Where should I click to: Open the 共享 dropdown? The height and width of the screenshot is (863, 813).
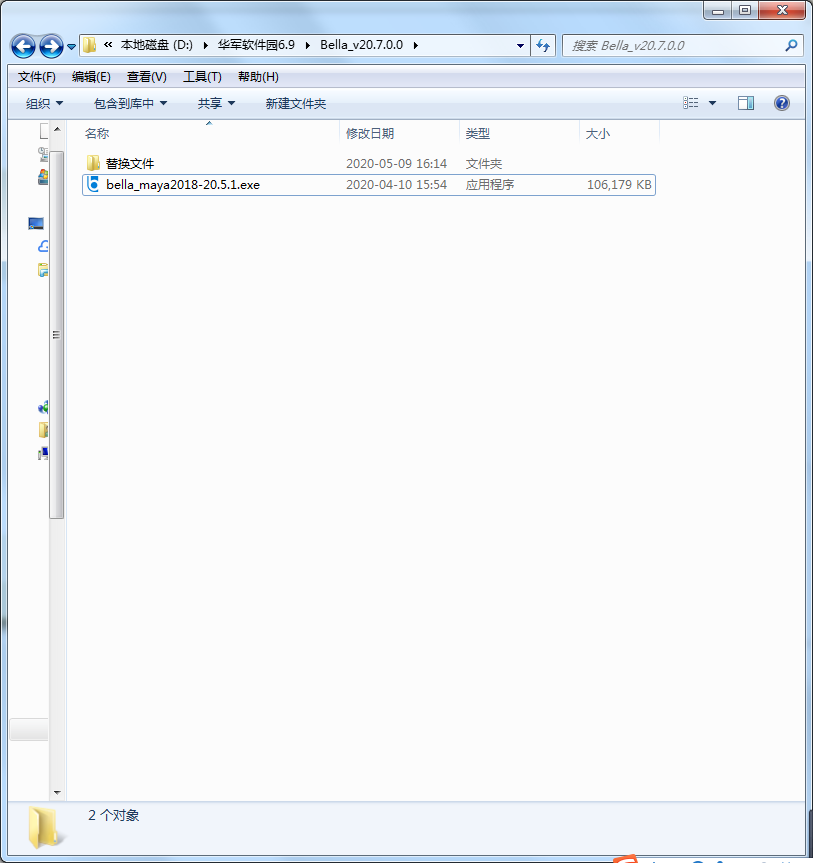tap(216, 103)
